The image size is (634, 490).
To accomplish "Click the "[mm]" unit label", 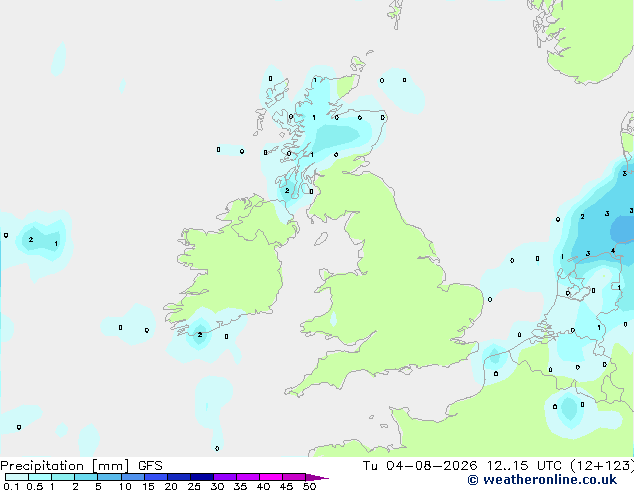I will coord(111,466).
